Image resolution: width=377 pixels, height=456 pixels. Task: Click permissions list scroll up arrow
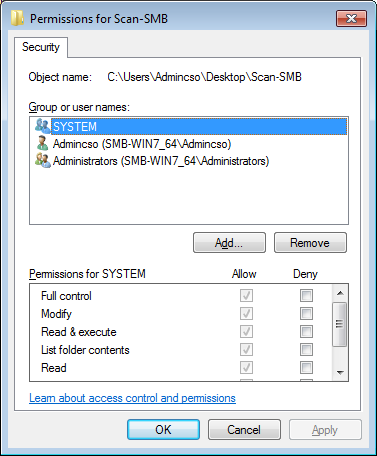(x=340, y=293)
